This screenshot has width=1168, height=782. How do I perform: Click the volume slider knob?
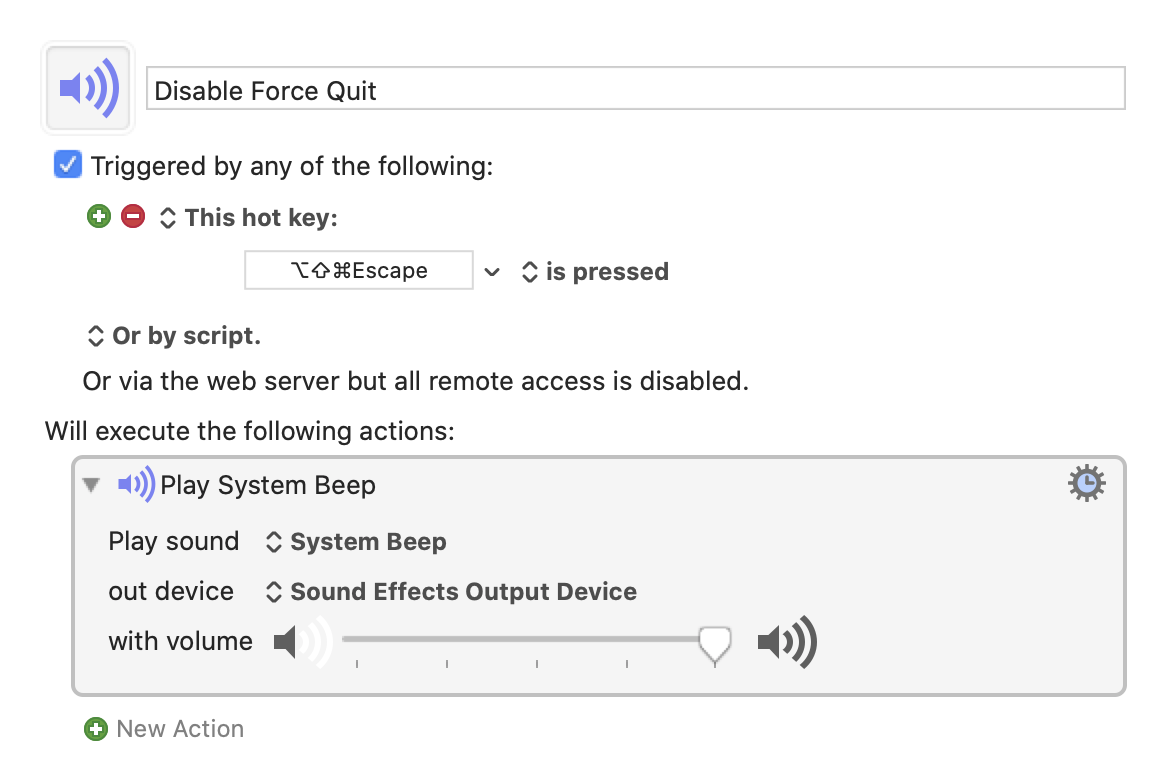714,644
